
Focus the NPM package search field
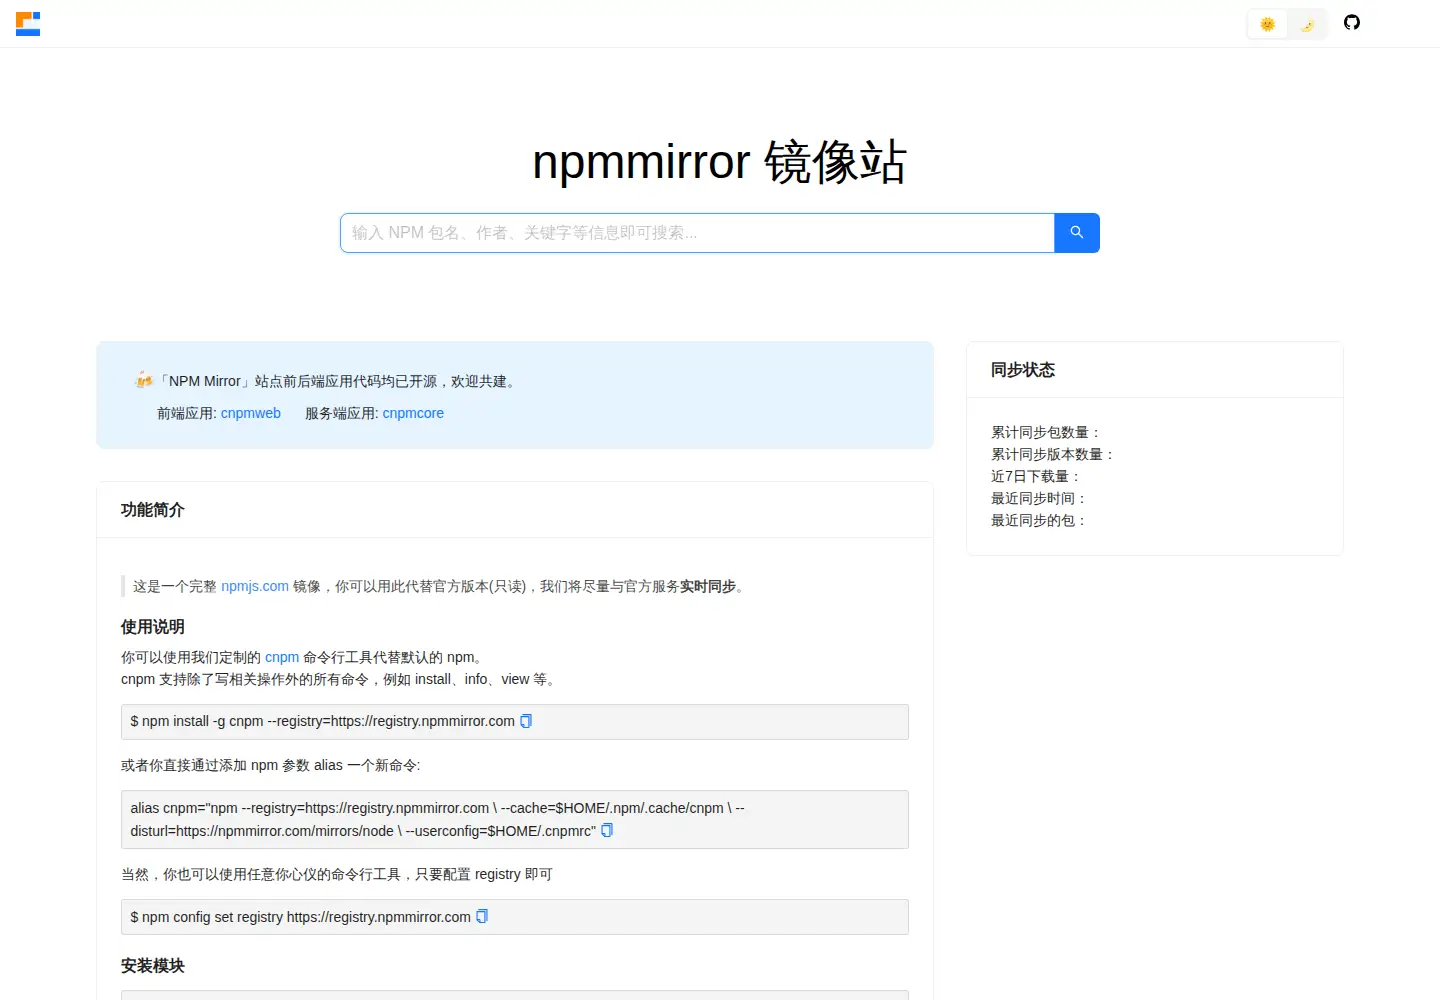697,233
